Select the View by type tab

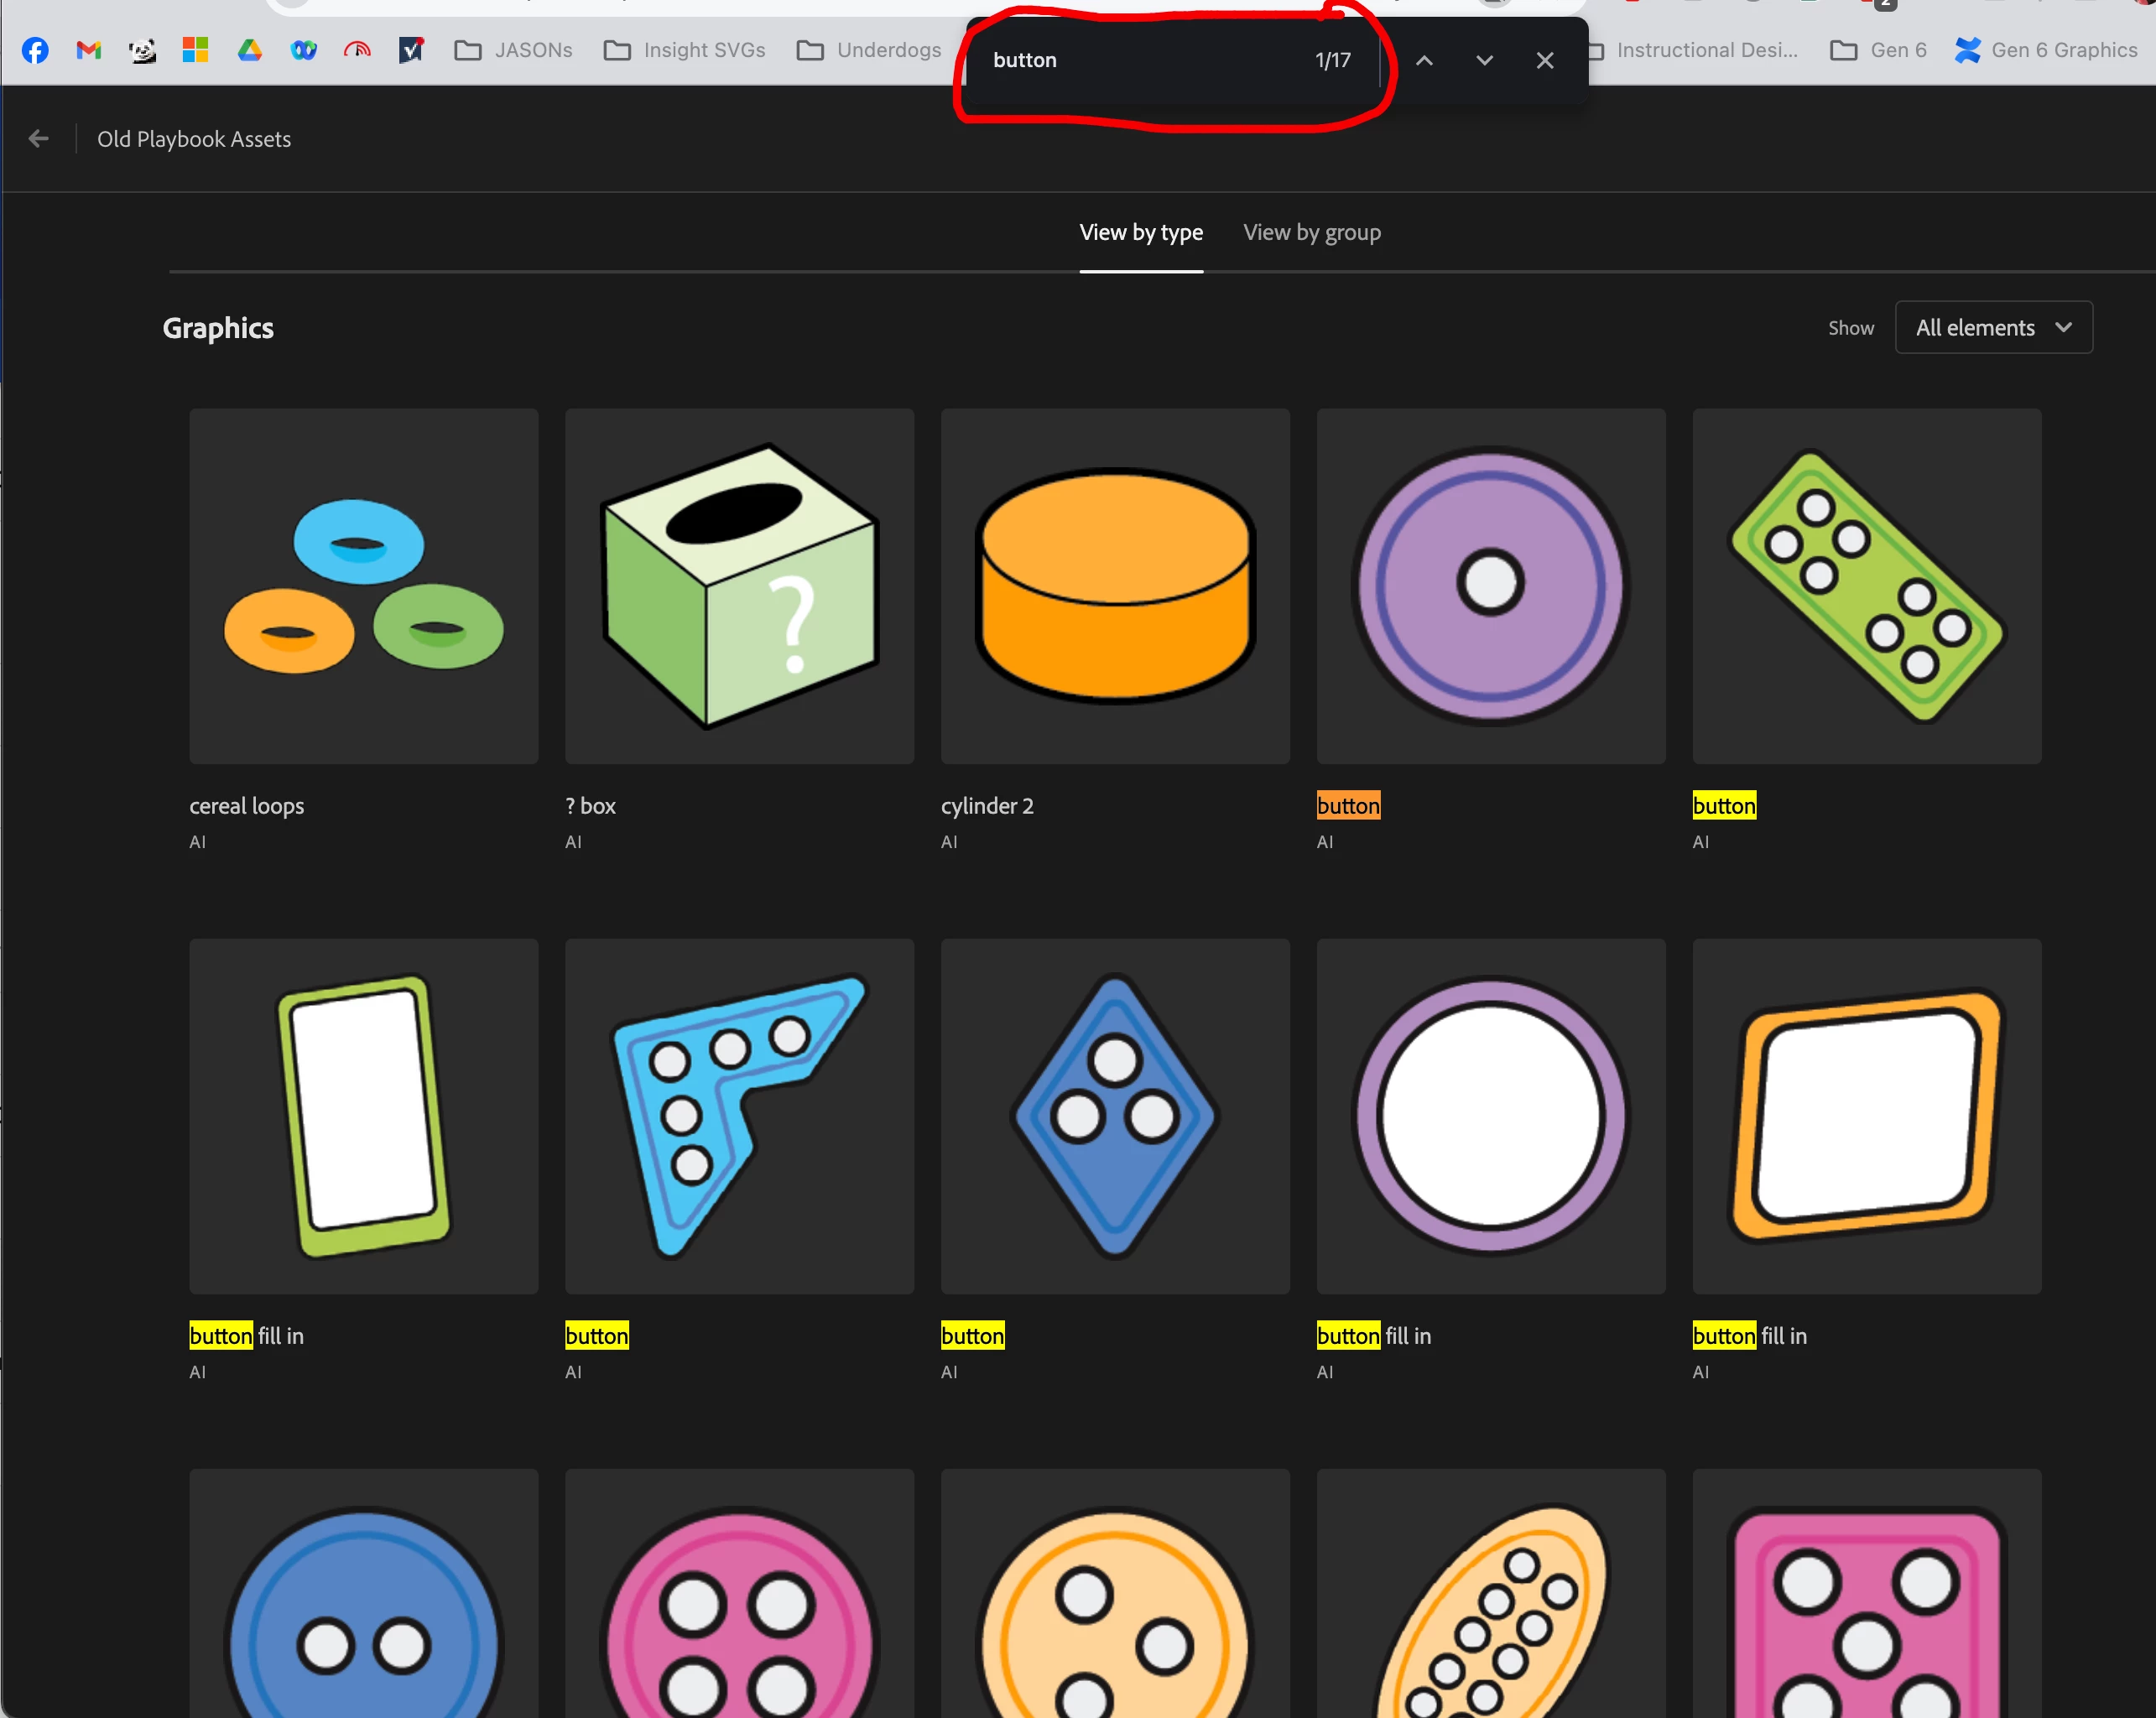point(1140,233)
